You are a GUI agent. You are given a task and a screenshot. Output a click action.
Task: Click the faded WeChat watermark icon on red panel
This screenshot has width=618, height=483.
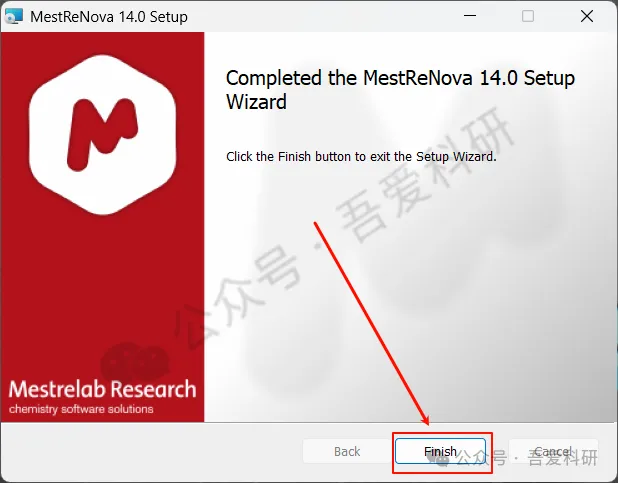pyautogui.click(x=134, y=362)
